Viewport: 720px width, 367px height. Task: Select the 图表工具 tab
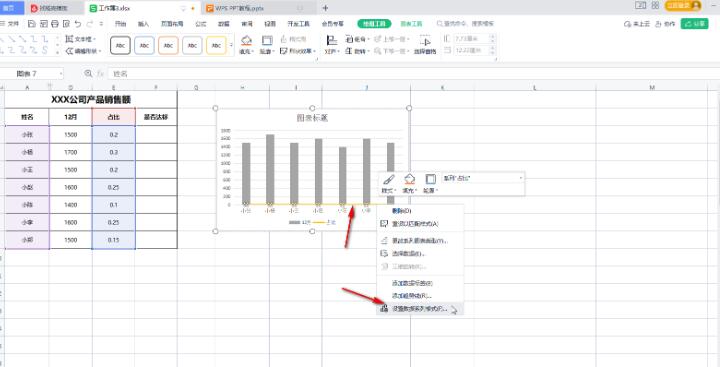click(411, 24)
